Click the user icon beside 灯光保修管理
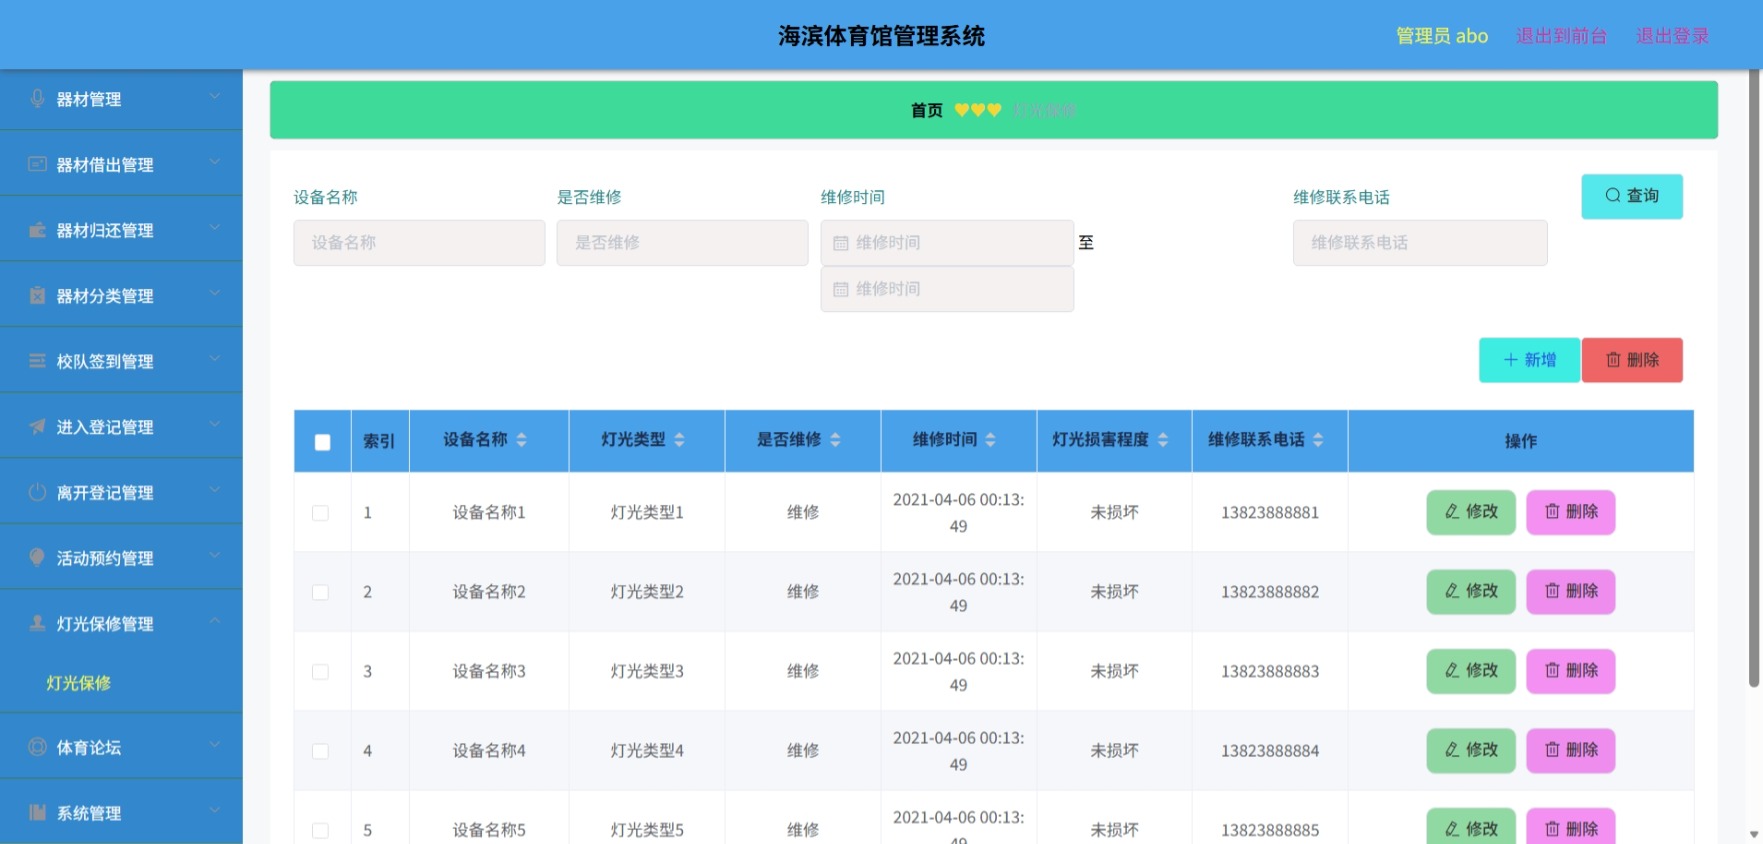Viewport: 1763px width, 844px height. tap(37, 623)
